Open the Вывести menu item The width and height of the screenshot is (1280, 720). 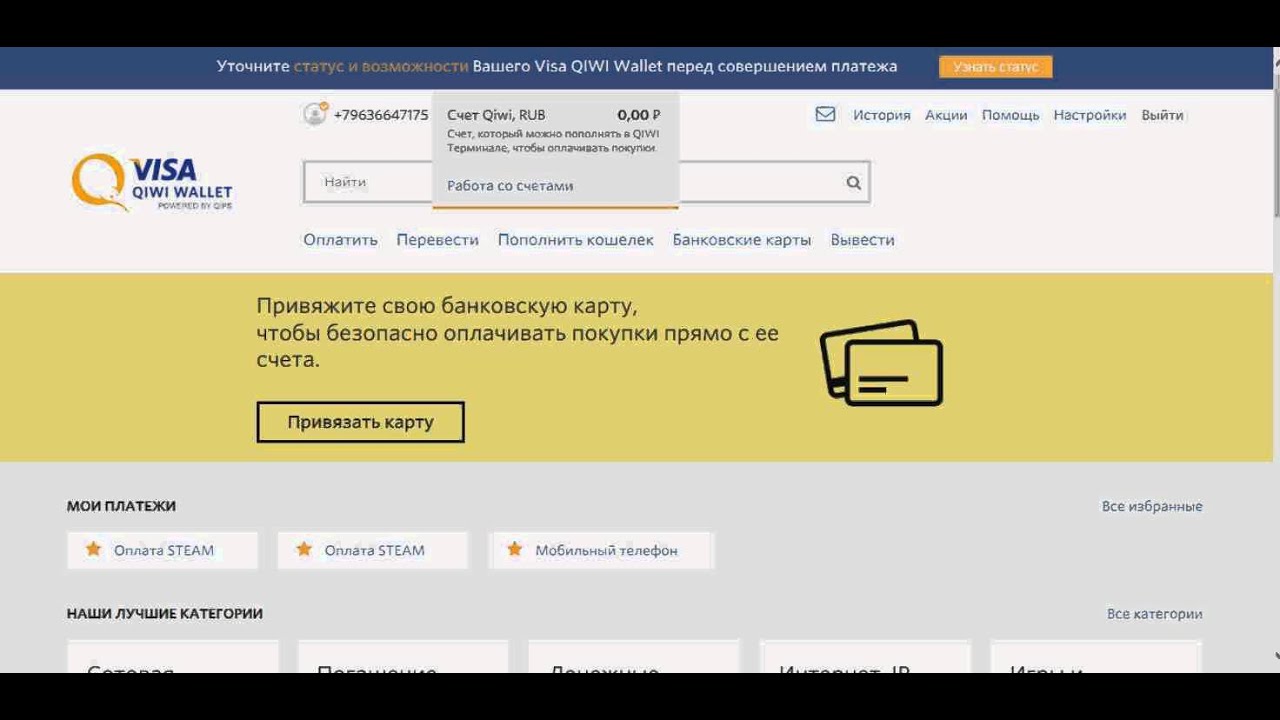(862, 240)
